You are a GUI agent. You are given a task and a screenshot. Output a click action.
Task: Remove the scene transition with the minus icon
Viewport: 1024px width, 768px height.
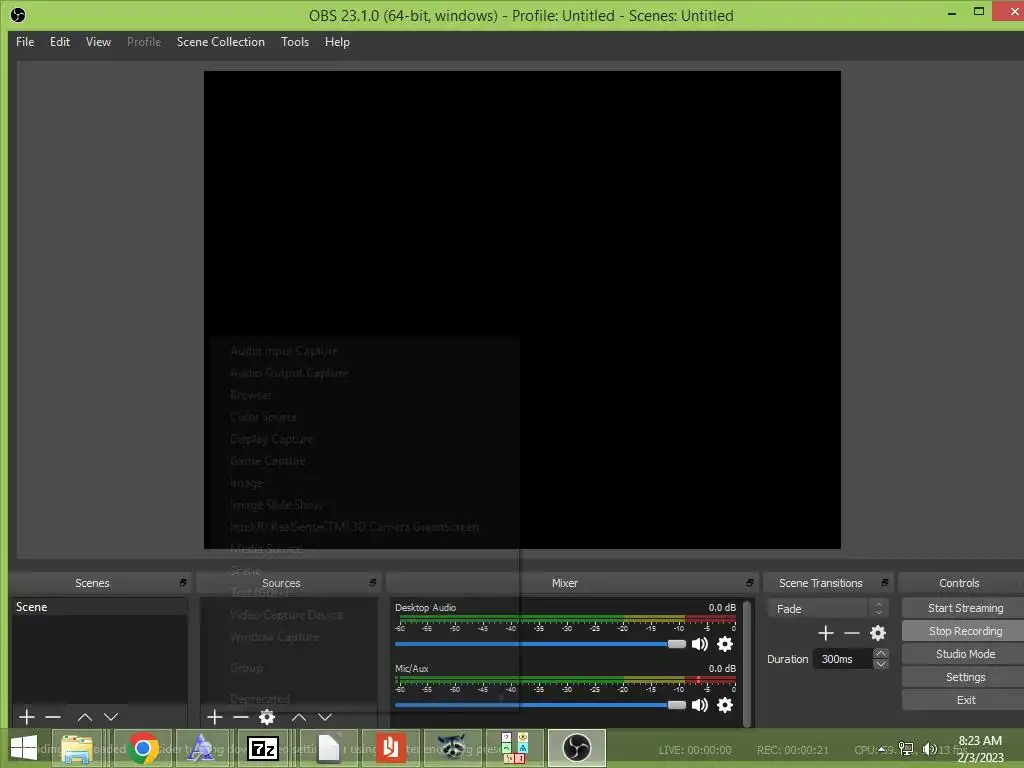point(852,633)
